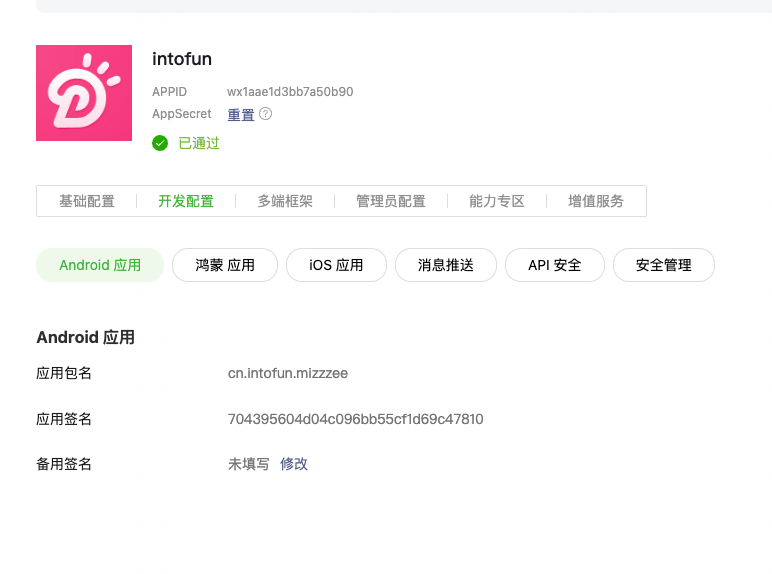Switch to 基础配置 tab
The width and height of the screenshot is (772, 574).
pyautogui.click(x=87, y=201)
